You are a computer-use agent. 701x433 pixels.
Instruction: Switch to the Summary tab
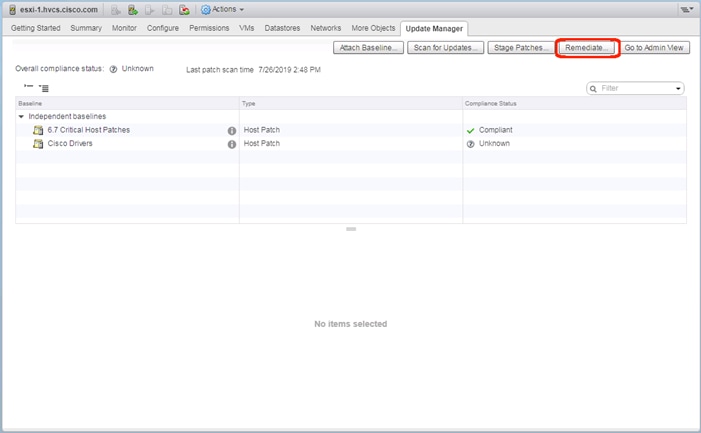pyautogui.click(x=86, y=28)
